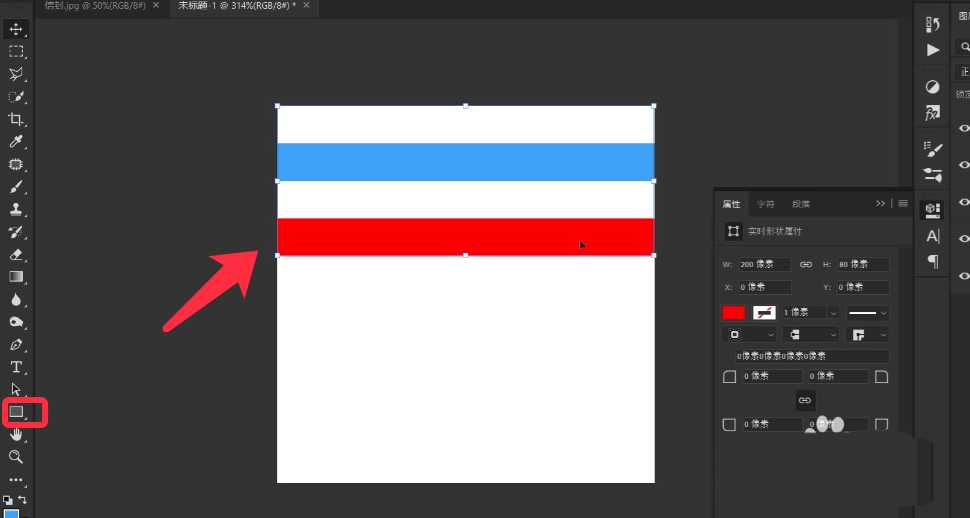Swap foreground and background colors
Image resolution: width=970 pixels, height=518 pixels.
point(22,499)
